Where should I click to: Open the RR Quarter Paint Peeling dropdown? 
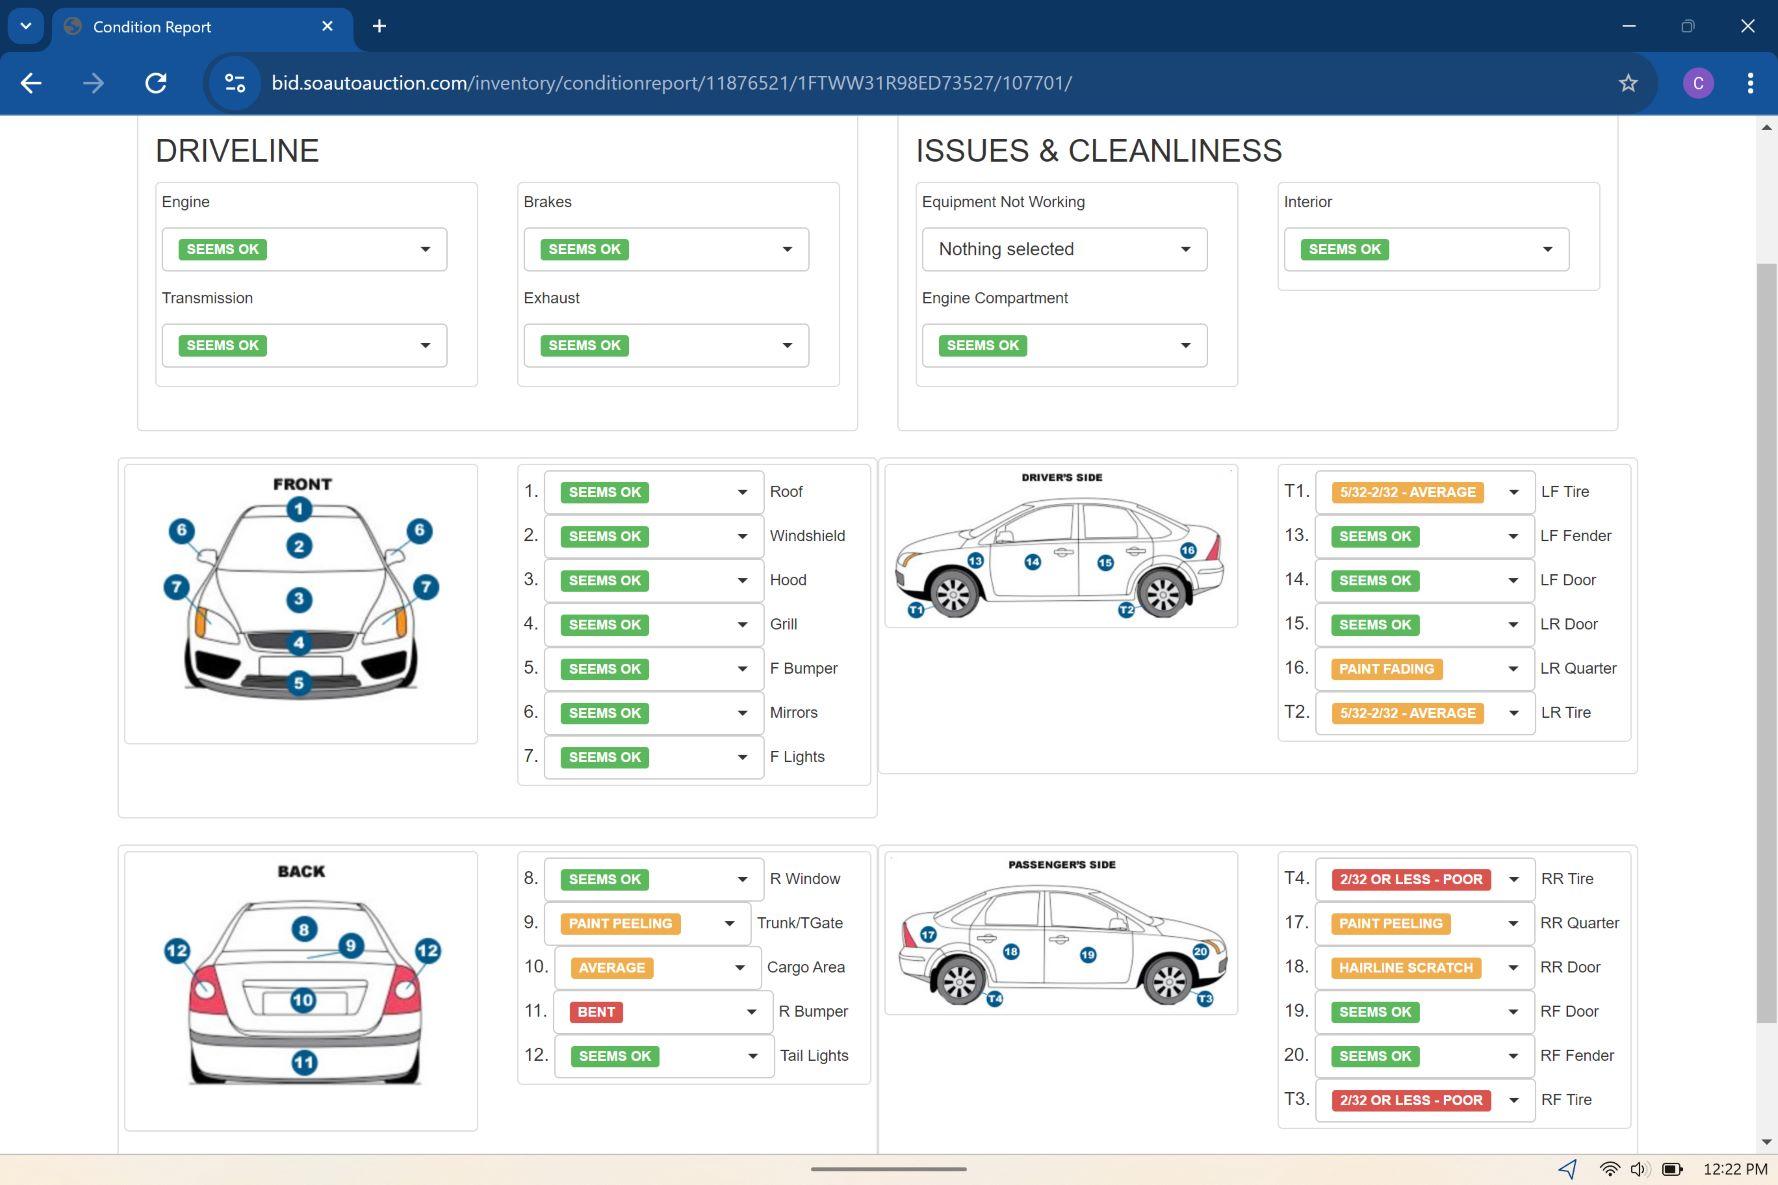(1425, 923)
